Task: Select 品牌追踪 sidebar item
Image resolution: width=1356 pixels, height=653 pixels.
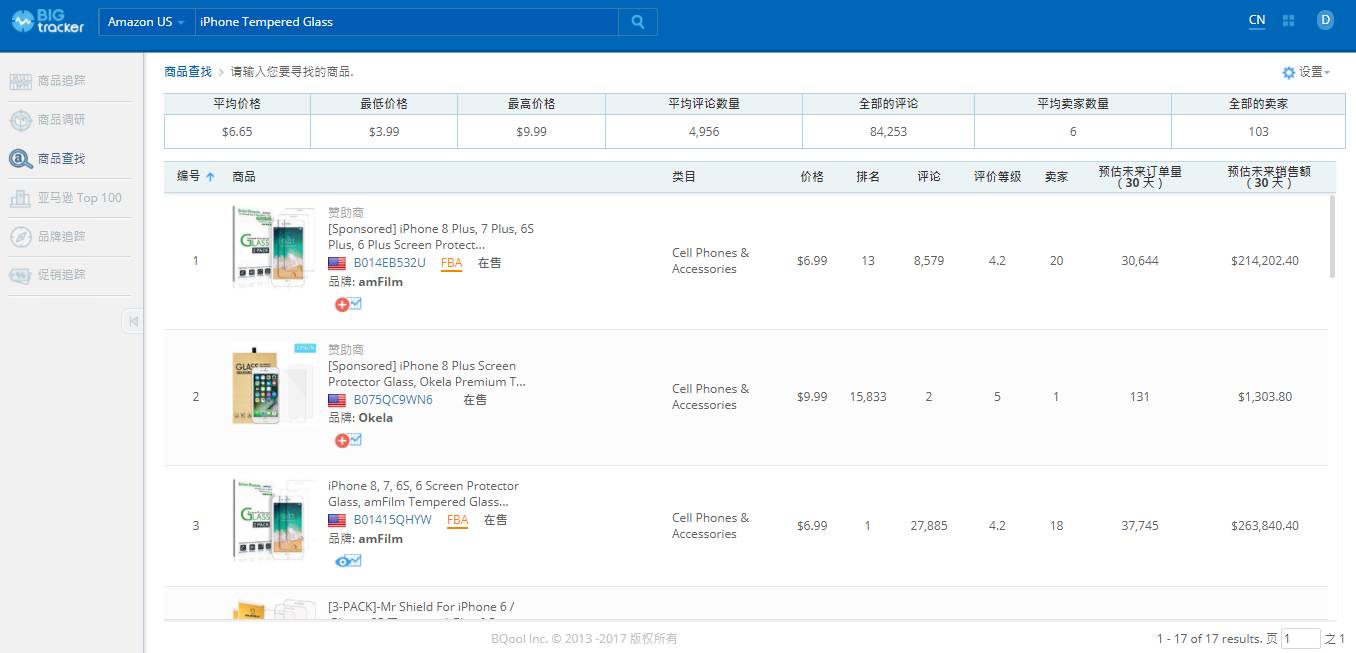Action: pyautogui.click(x=61, y=237)
